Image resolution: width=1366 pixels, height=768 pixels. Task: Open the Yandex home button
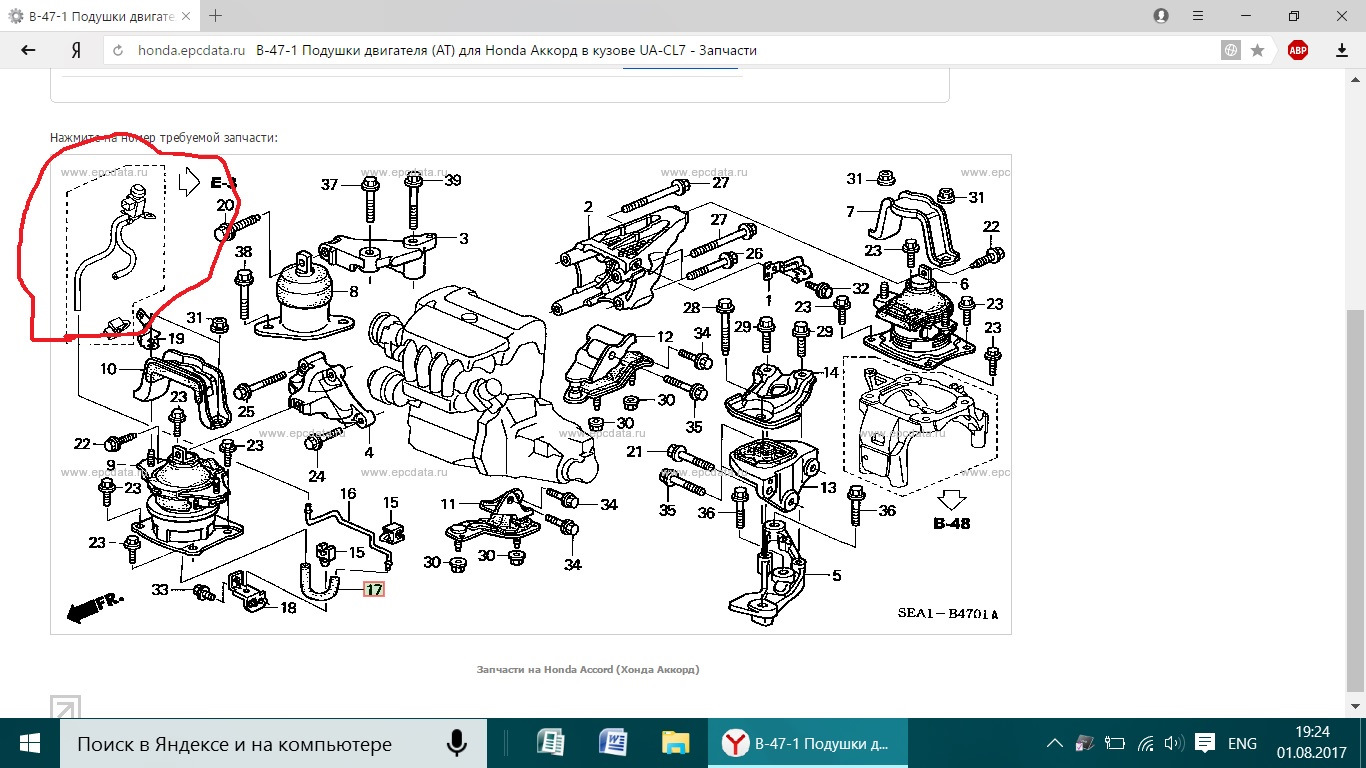(x=76, y=50)
